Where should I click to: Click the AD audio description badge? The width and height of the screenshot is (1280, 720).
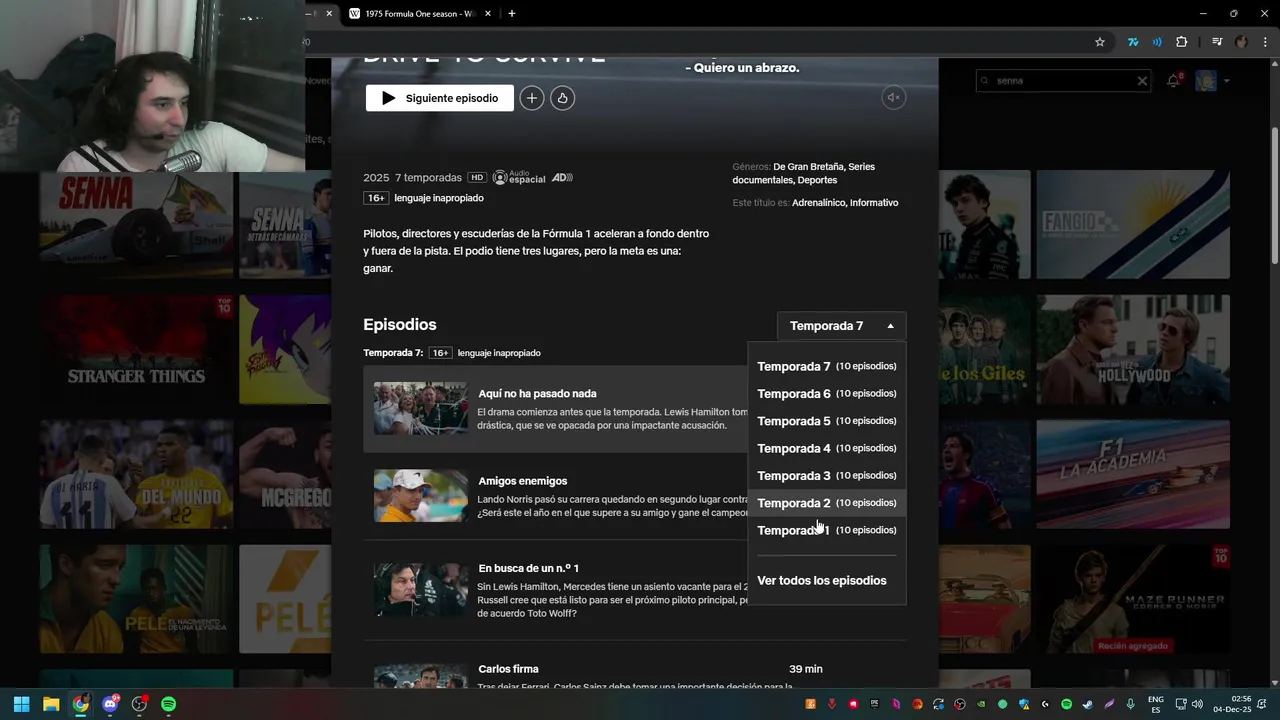pyautogui.click(x=562, y=178)
